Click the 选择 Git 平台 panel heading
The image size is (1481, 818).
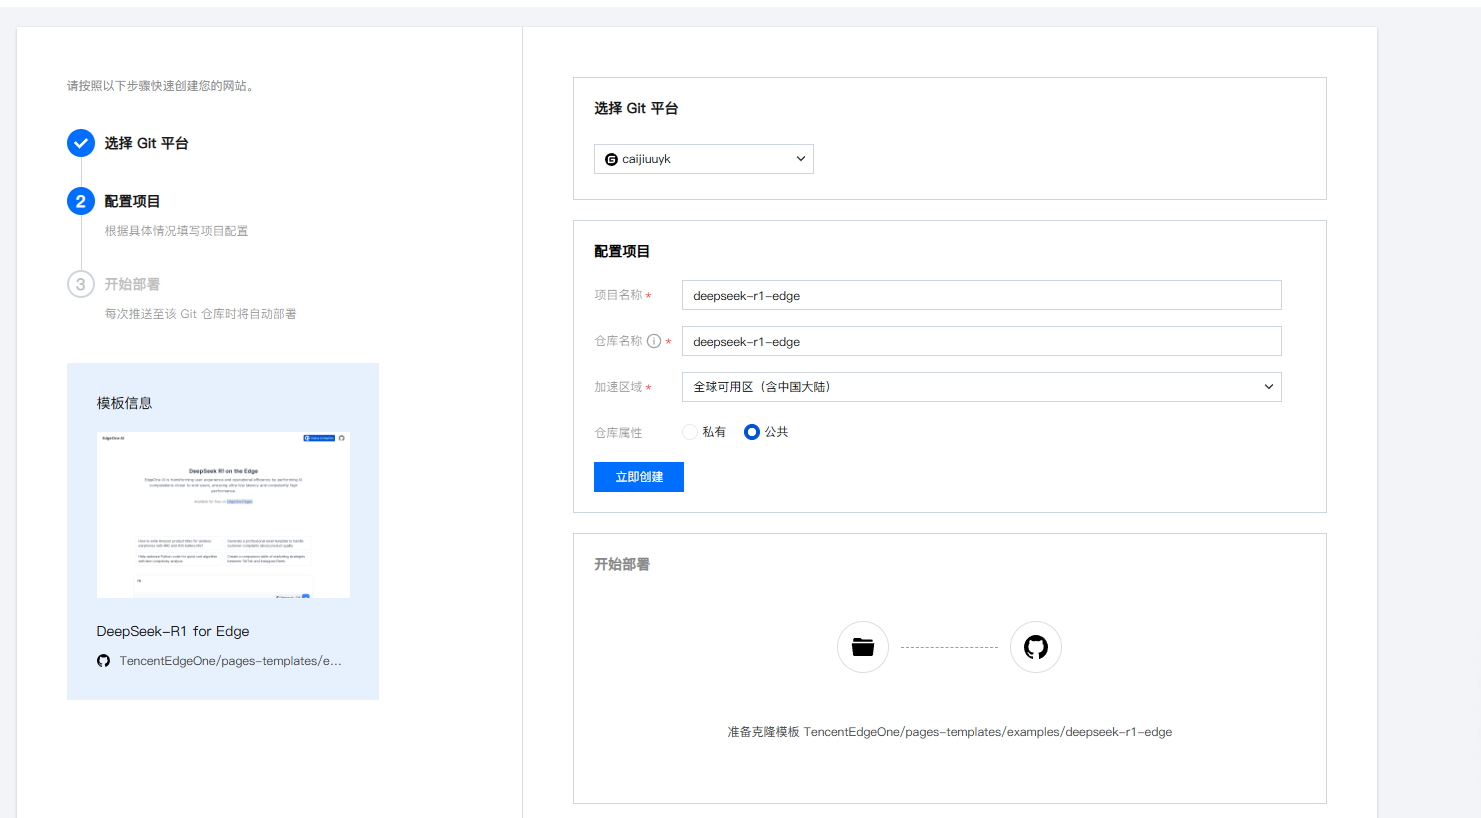(636, 108)
